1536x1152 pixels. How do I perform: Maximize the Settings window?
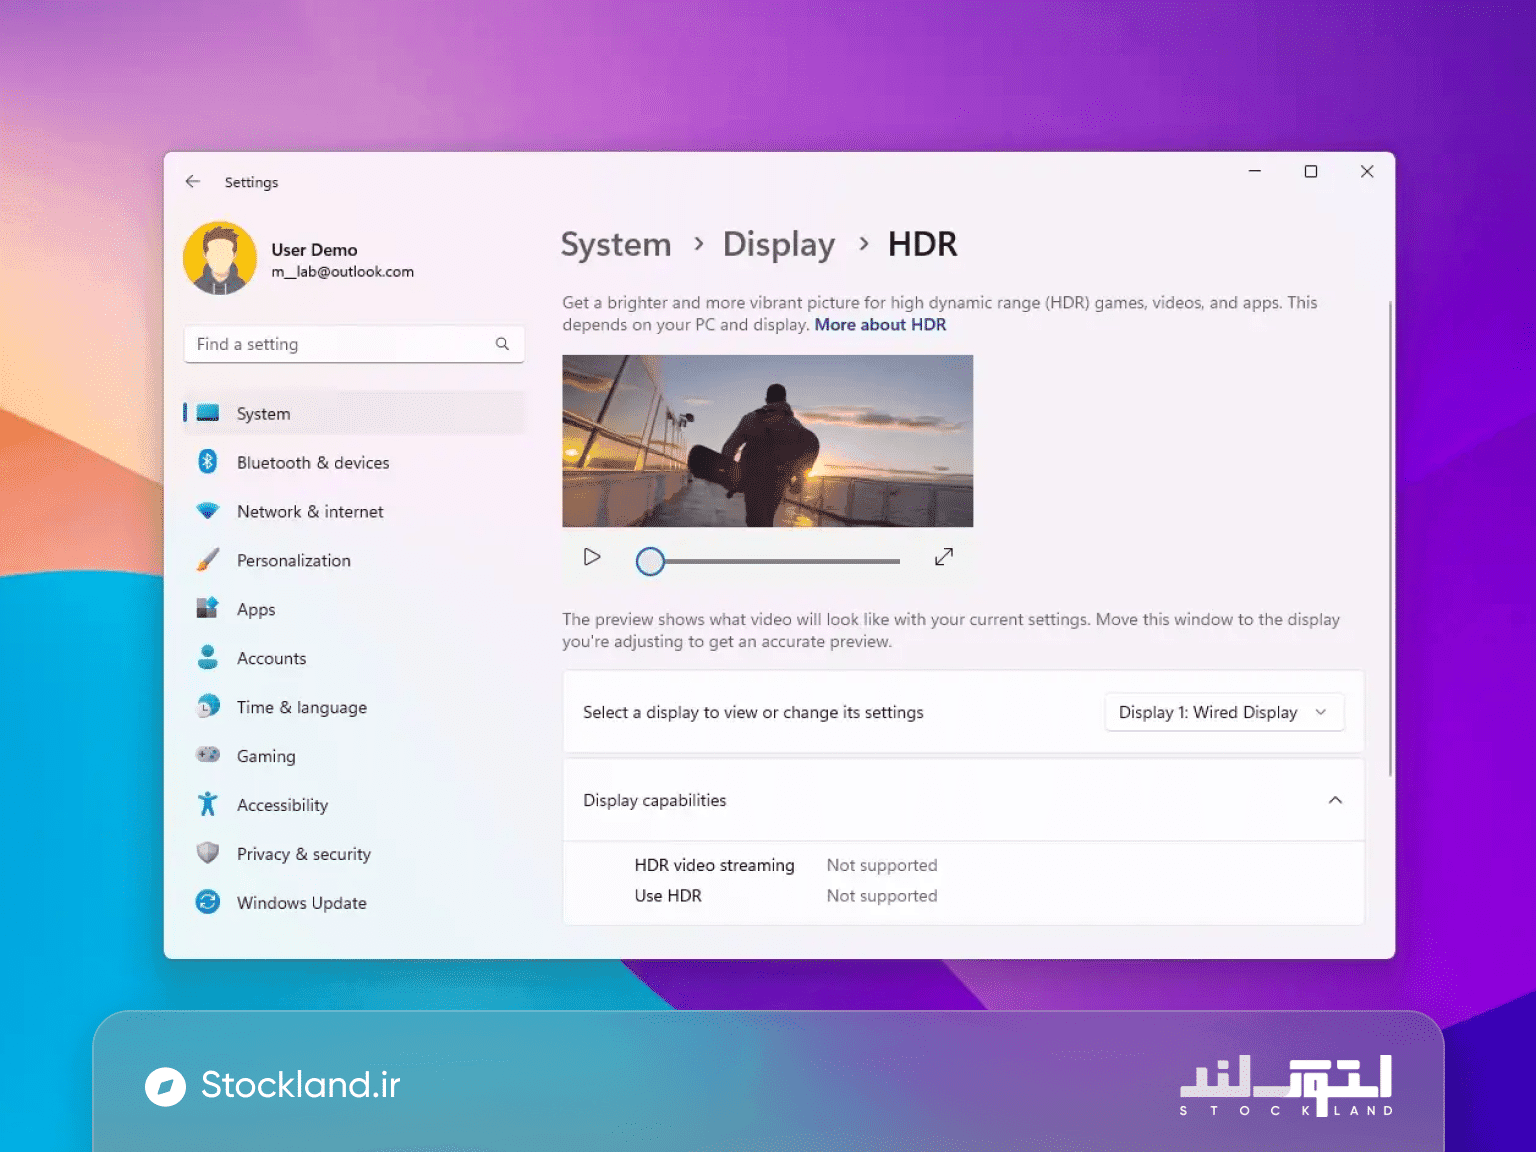tap(1311, 172)
